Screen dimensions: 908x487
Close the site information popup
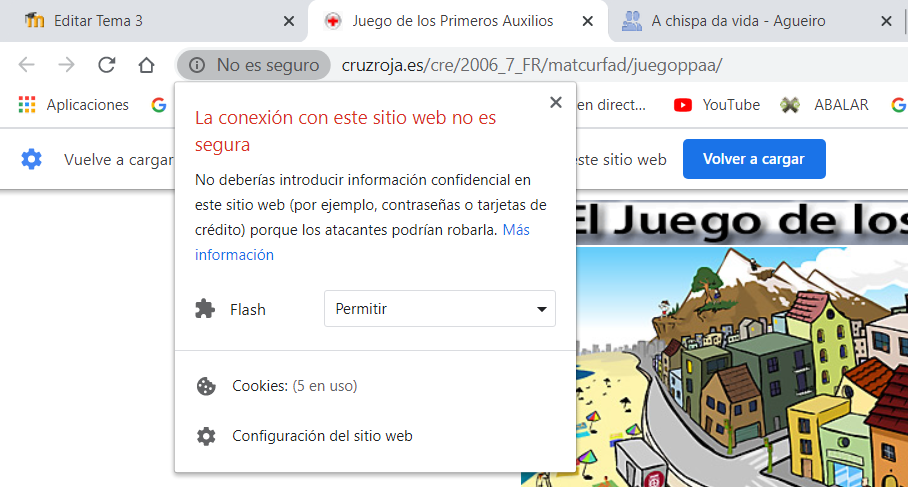(556, 102)
